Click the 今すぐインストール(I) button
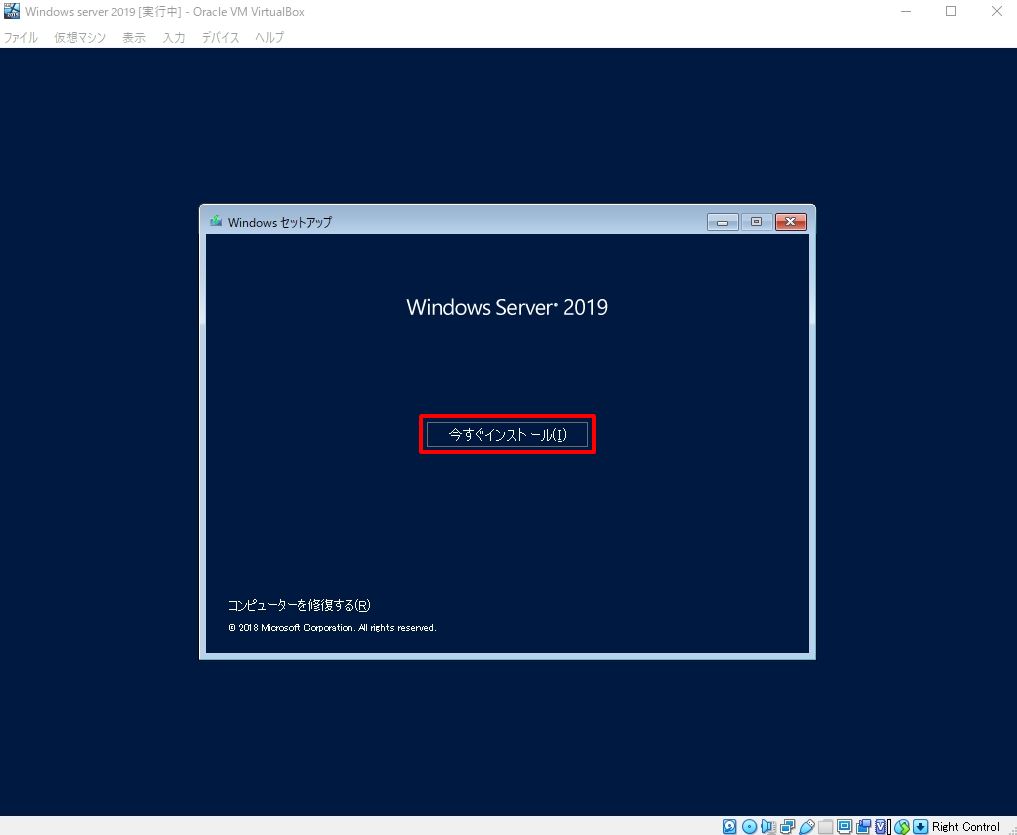This screenshot has height=835, width=1017. point(507,435)
